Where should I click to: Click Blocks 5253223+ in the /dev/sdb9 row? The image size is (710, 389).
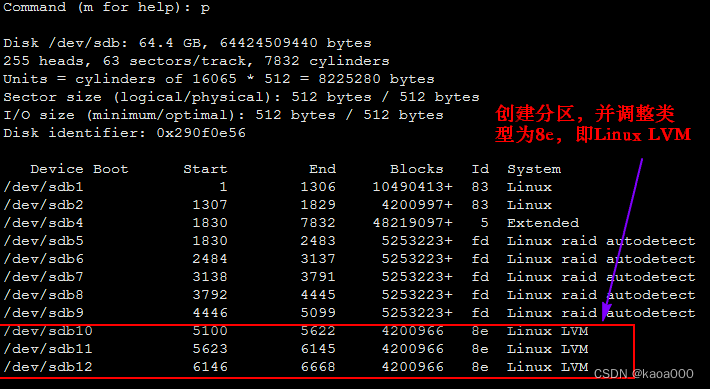click(417, 313)
